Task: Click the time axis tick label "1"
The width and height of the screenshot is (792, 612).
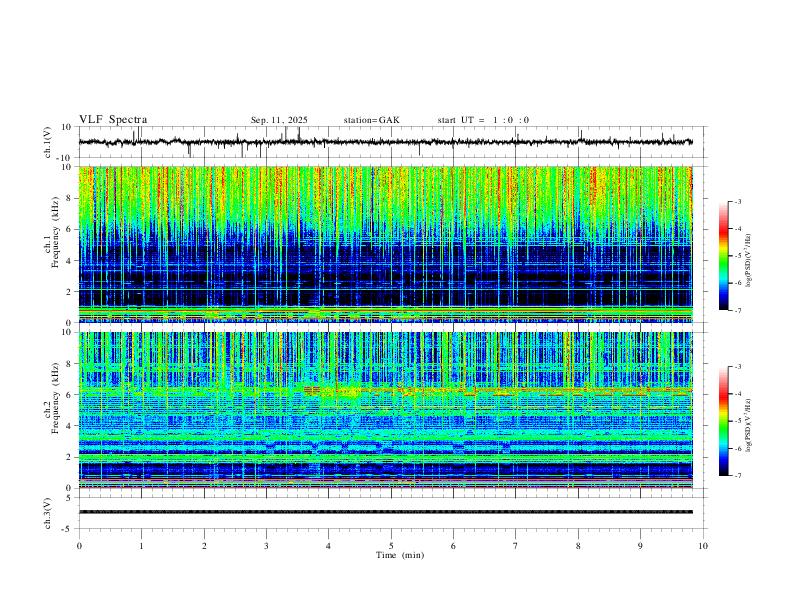Action: (141, 546)
